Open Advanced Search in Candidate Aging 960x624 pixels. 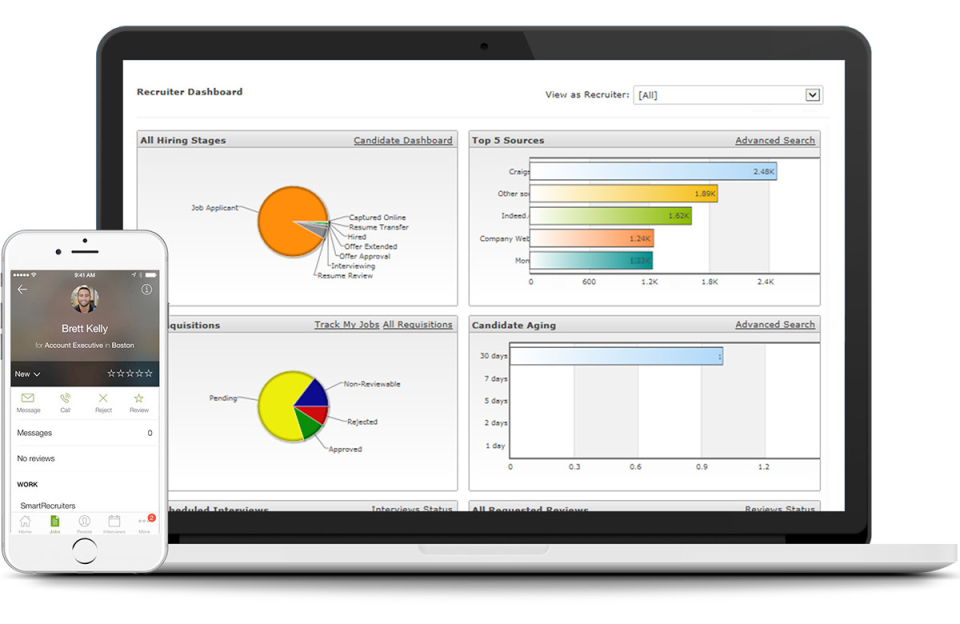coord(775,325)
